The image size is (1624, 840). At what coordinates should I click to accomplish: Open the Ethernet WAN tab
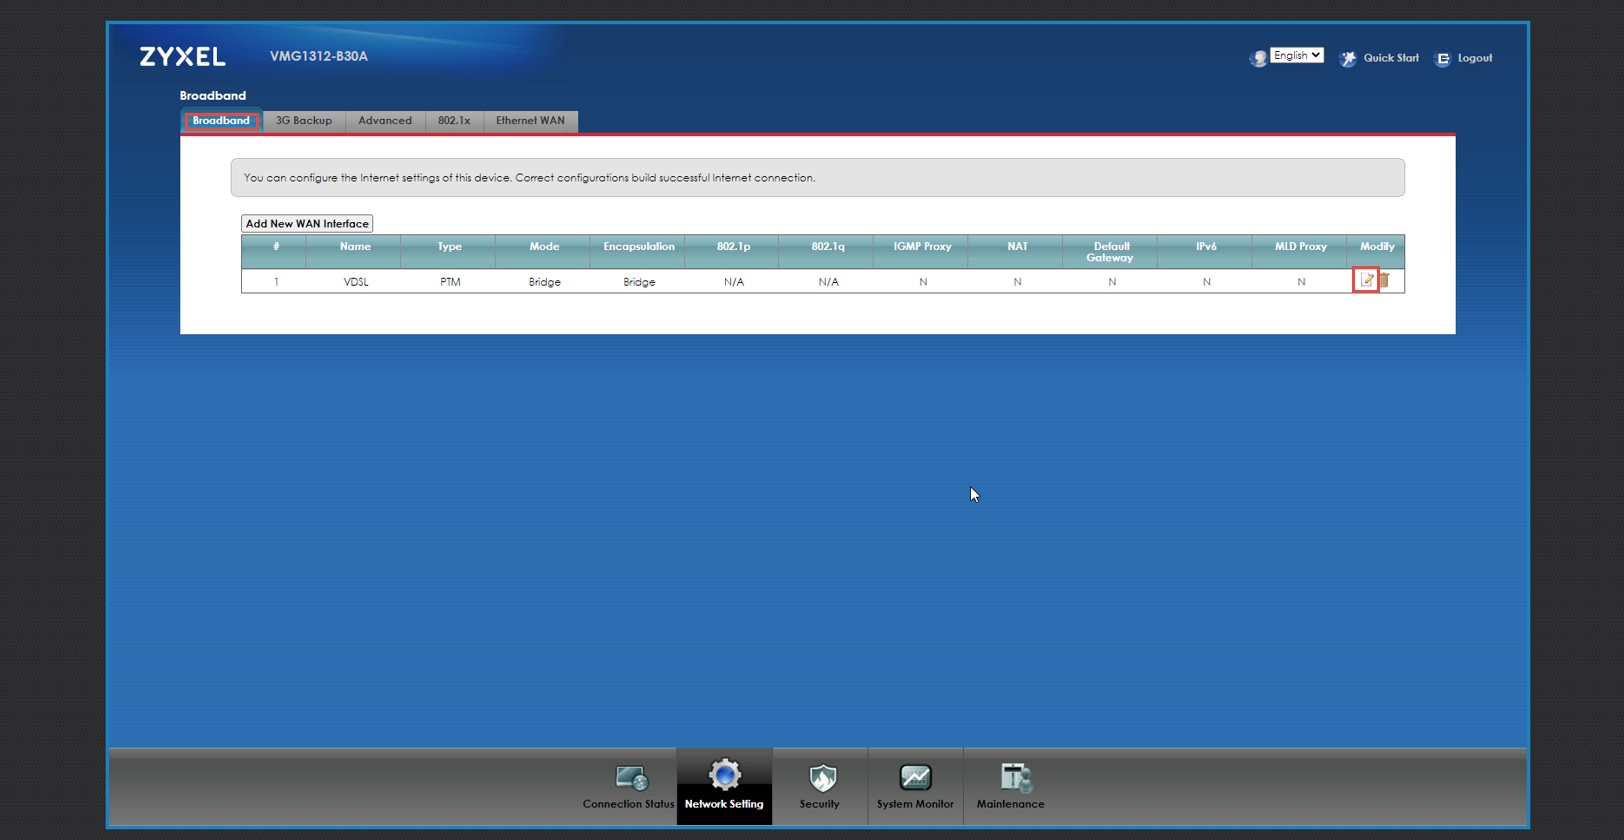(x=530, y=121)
